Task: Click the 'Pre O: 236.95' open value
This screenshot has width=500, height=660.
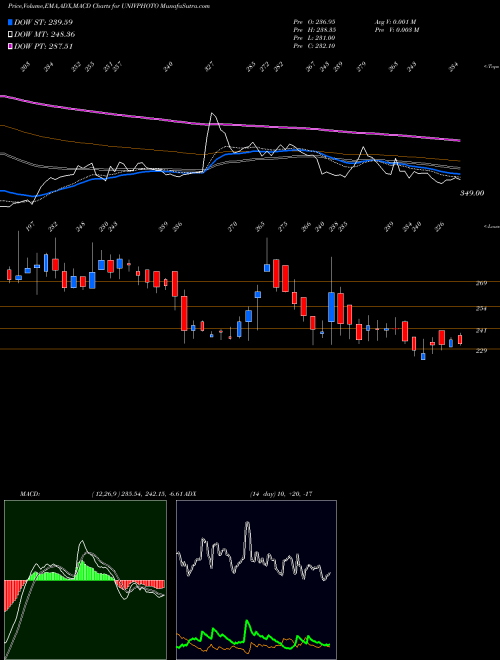Action: coord(314,21)
